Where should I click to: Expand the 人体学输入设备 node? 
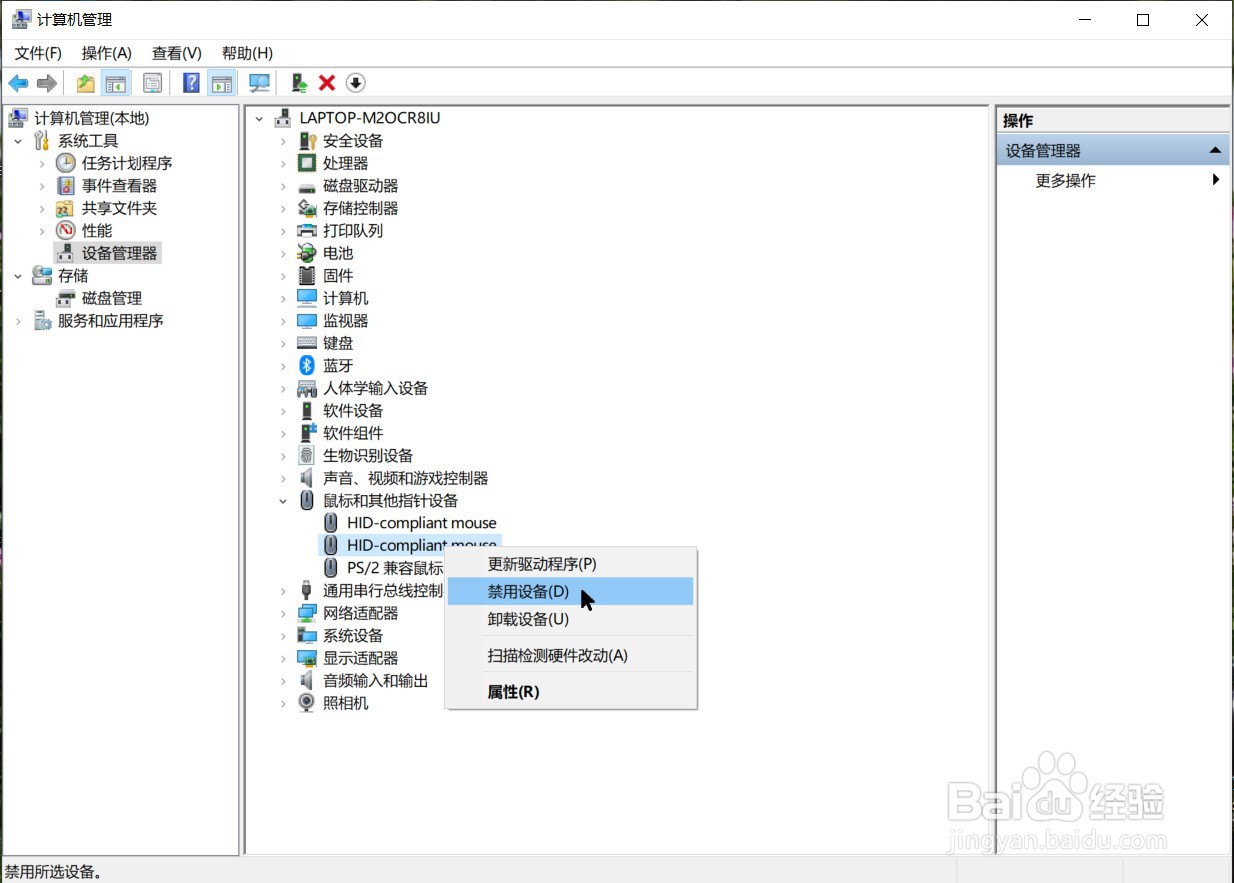(283, 388)
